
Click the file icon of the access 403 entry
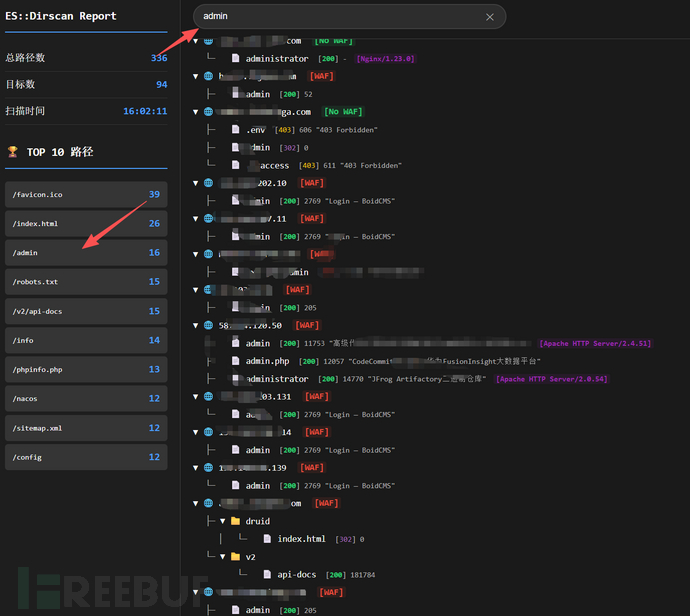236,165
